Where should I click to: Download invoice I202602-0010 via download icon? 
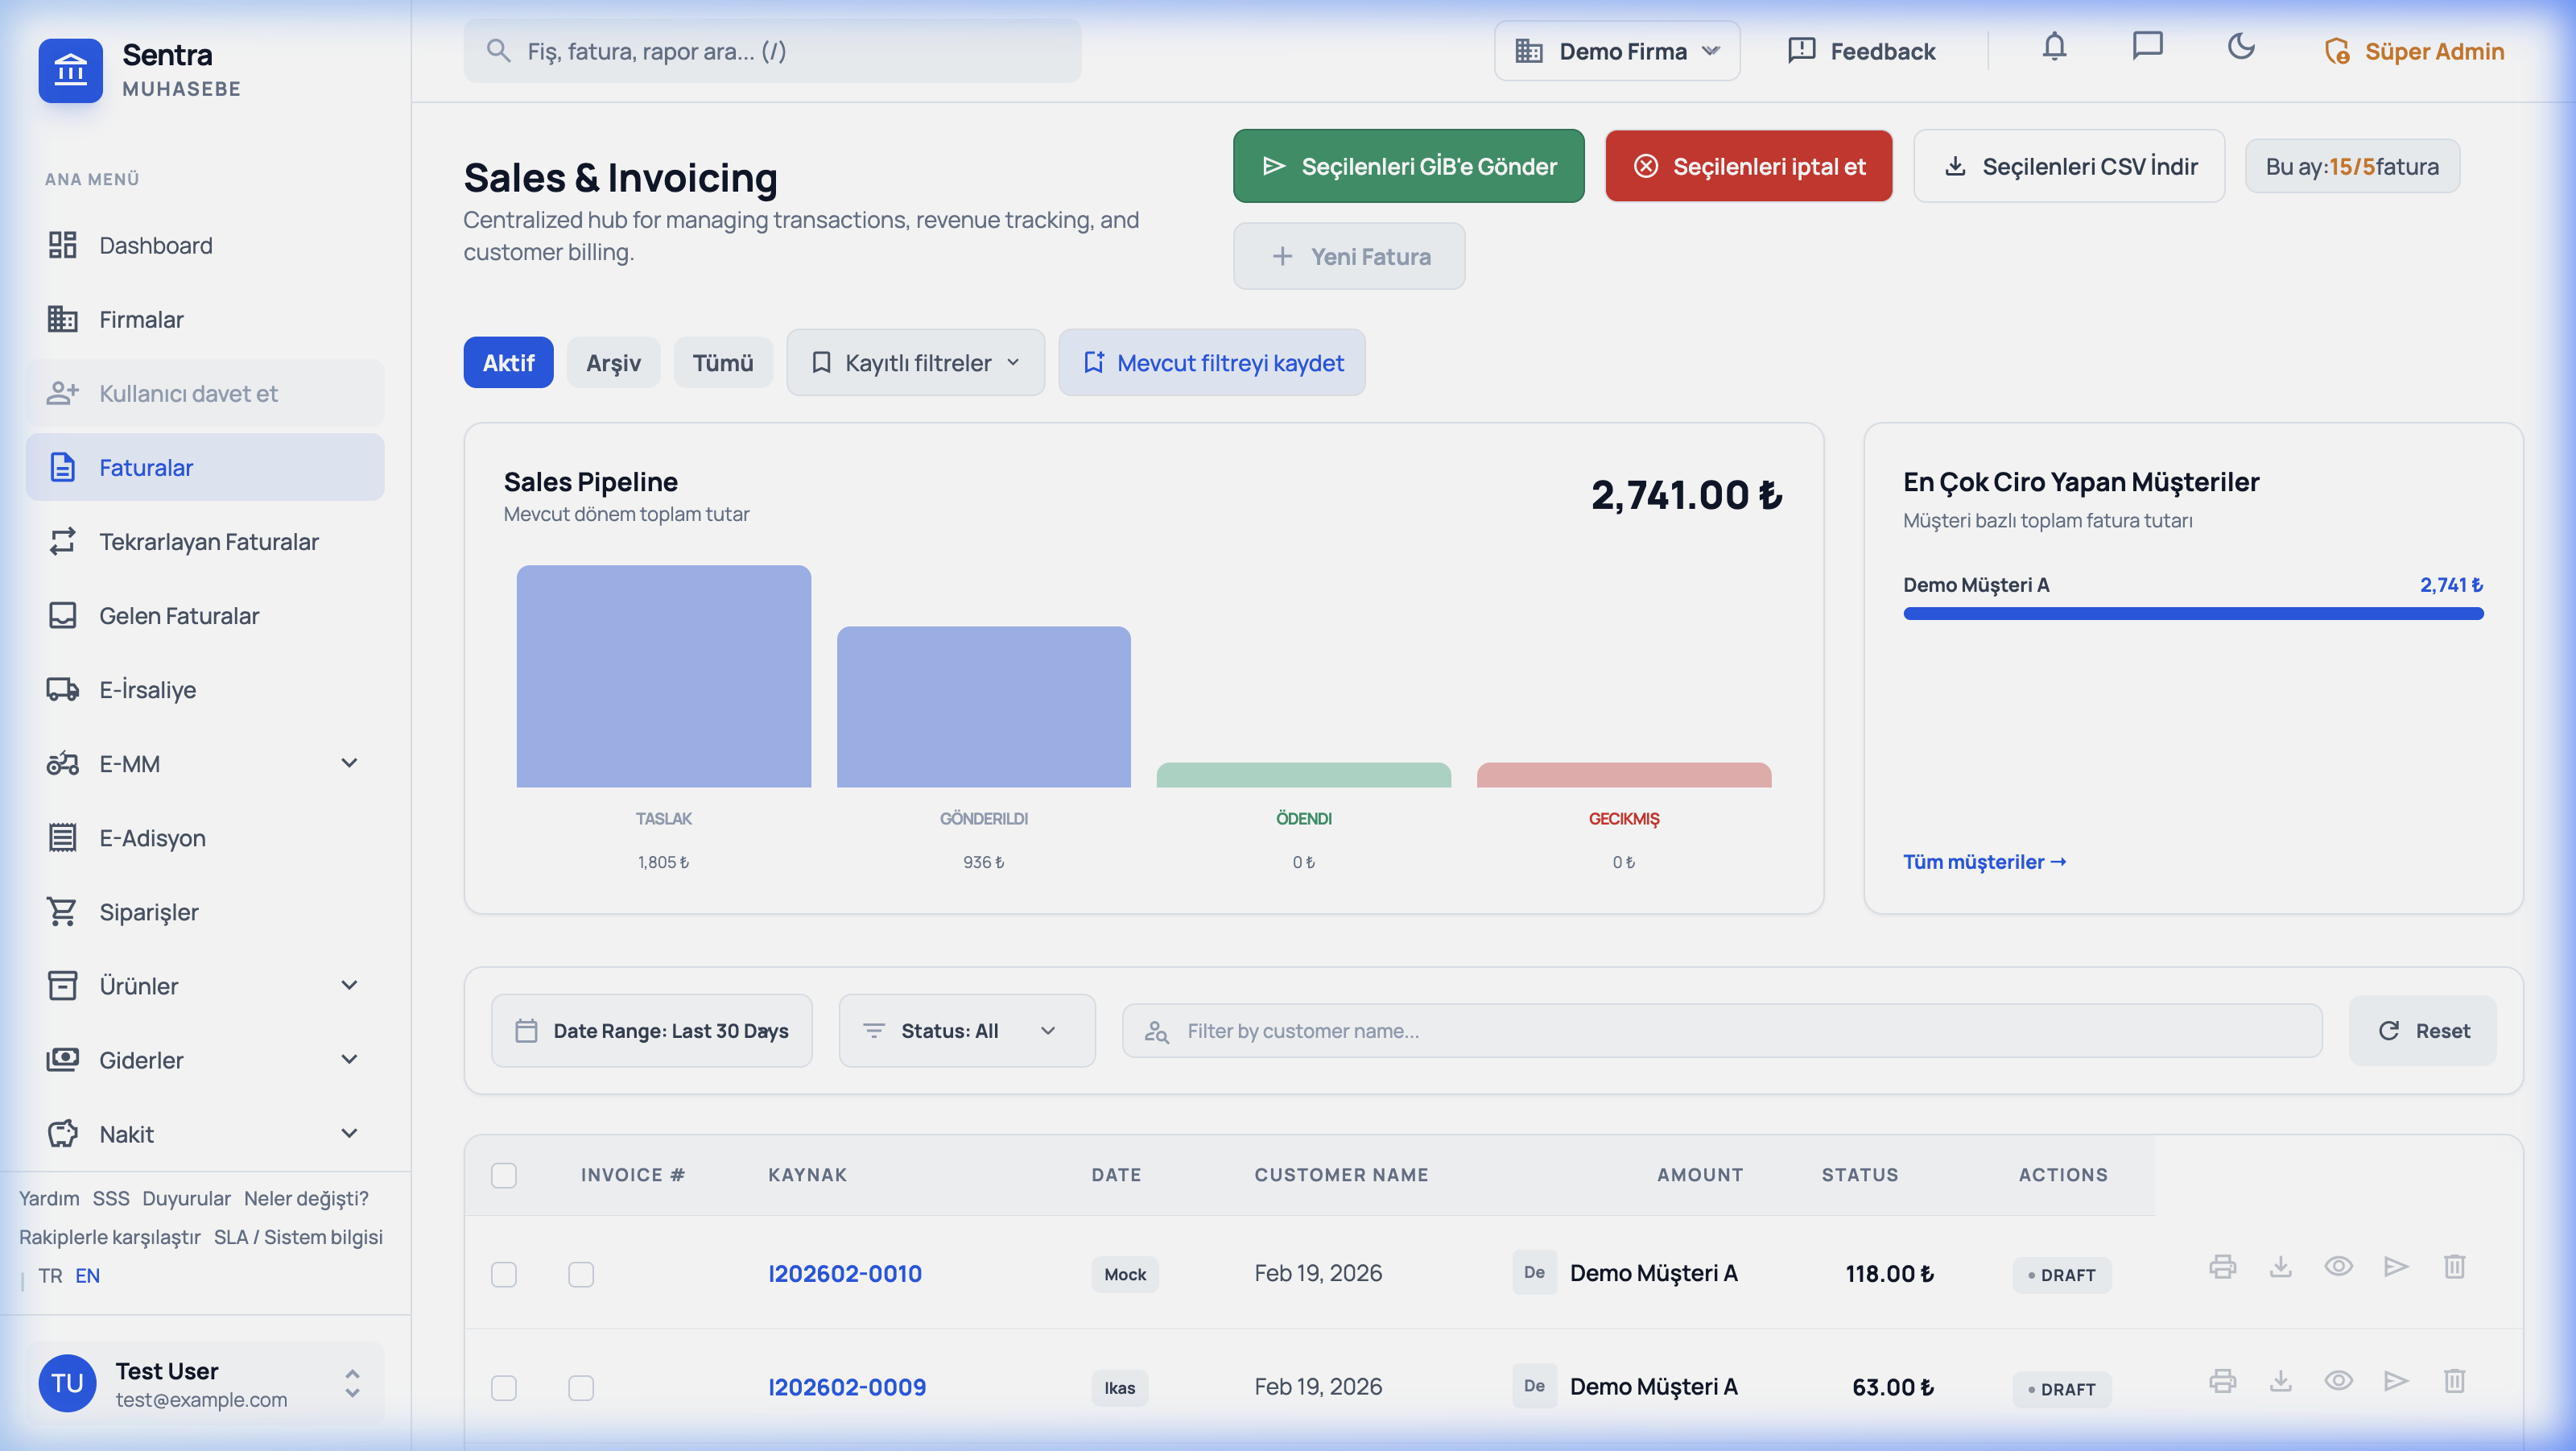click(2280, 1267)
